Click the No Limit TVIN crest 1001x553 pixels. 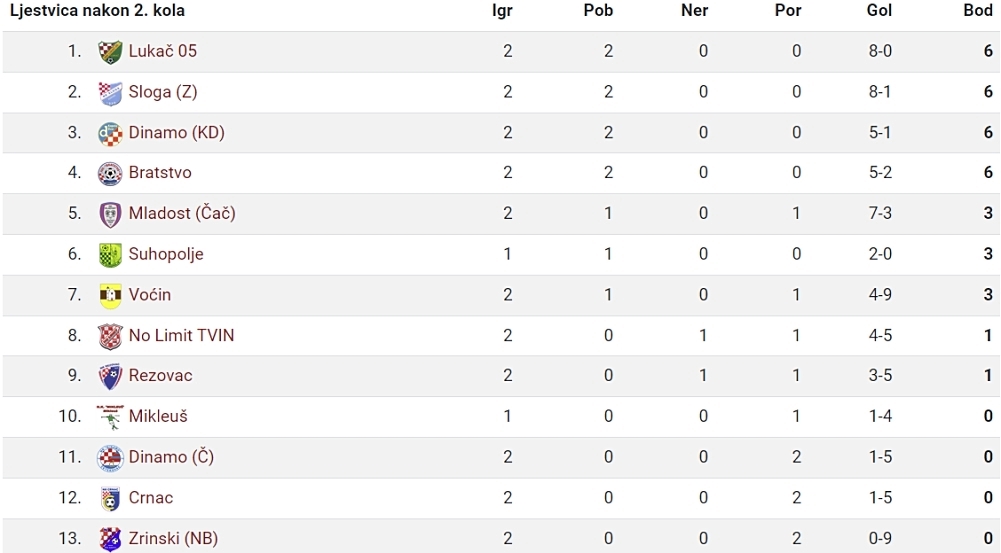(110, 337)
